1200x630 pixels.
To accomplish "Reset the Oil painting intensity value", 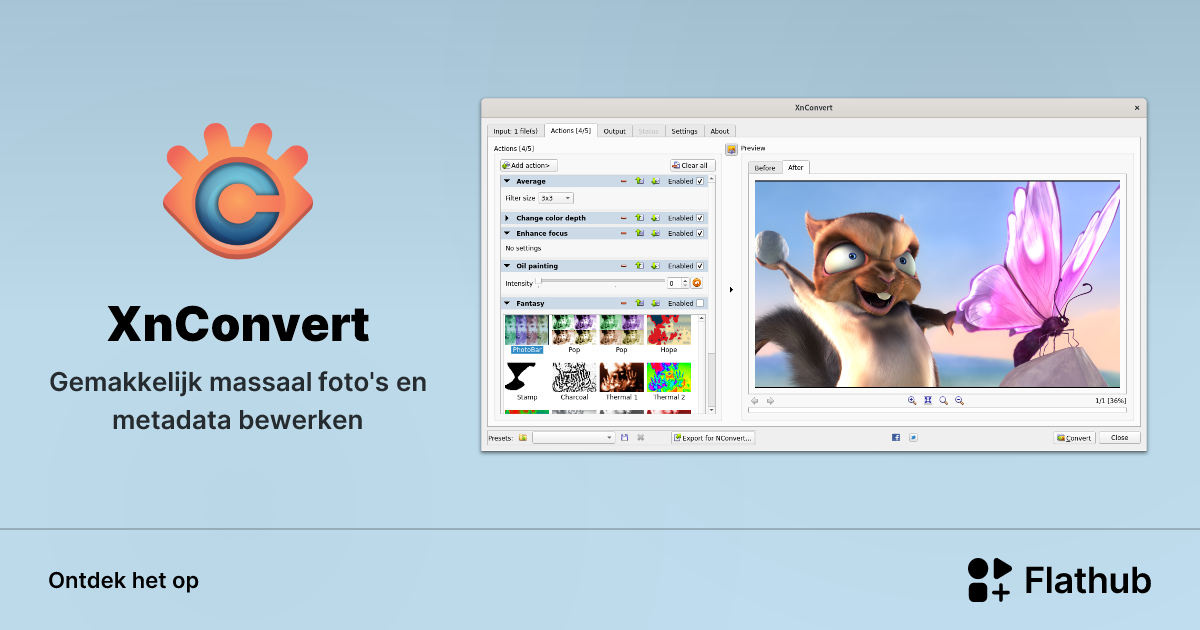I will [697, 282].
